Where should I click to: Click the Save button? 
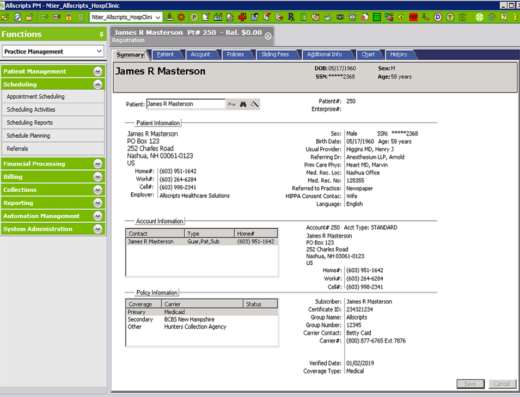point(470,384)
